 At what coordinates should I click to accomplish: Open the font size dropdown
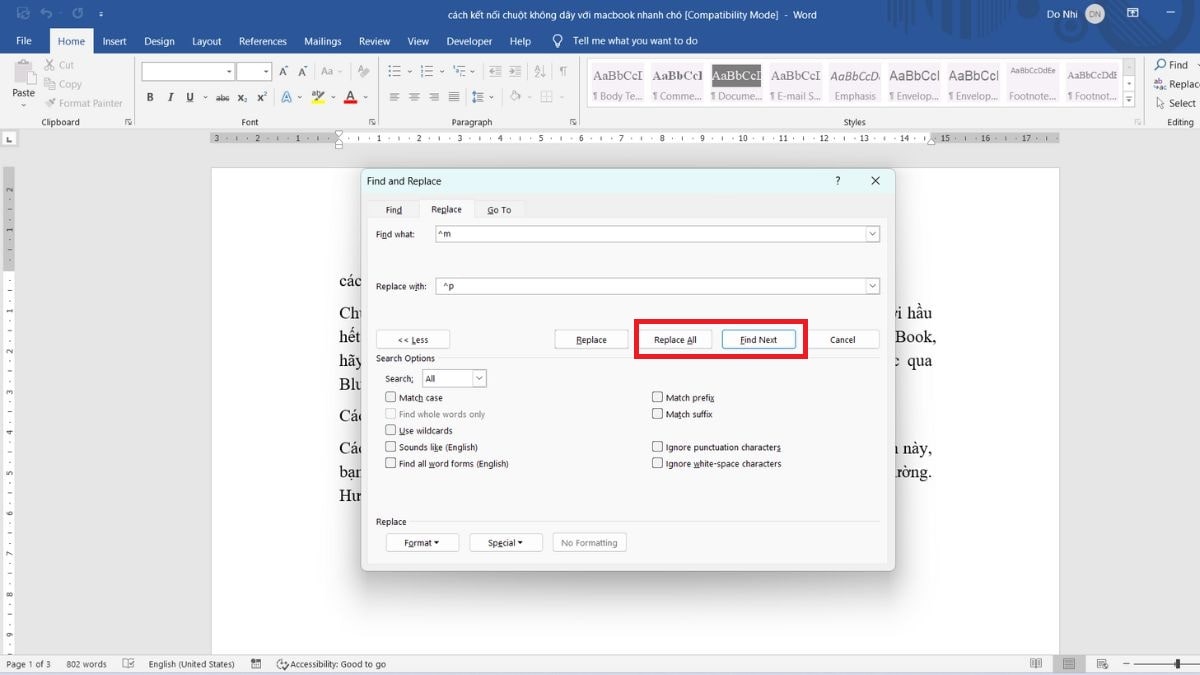pyautogui.click(x=266, y=71)
